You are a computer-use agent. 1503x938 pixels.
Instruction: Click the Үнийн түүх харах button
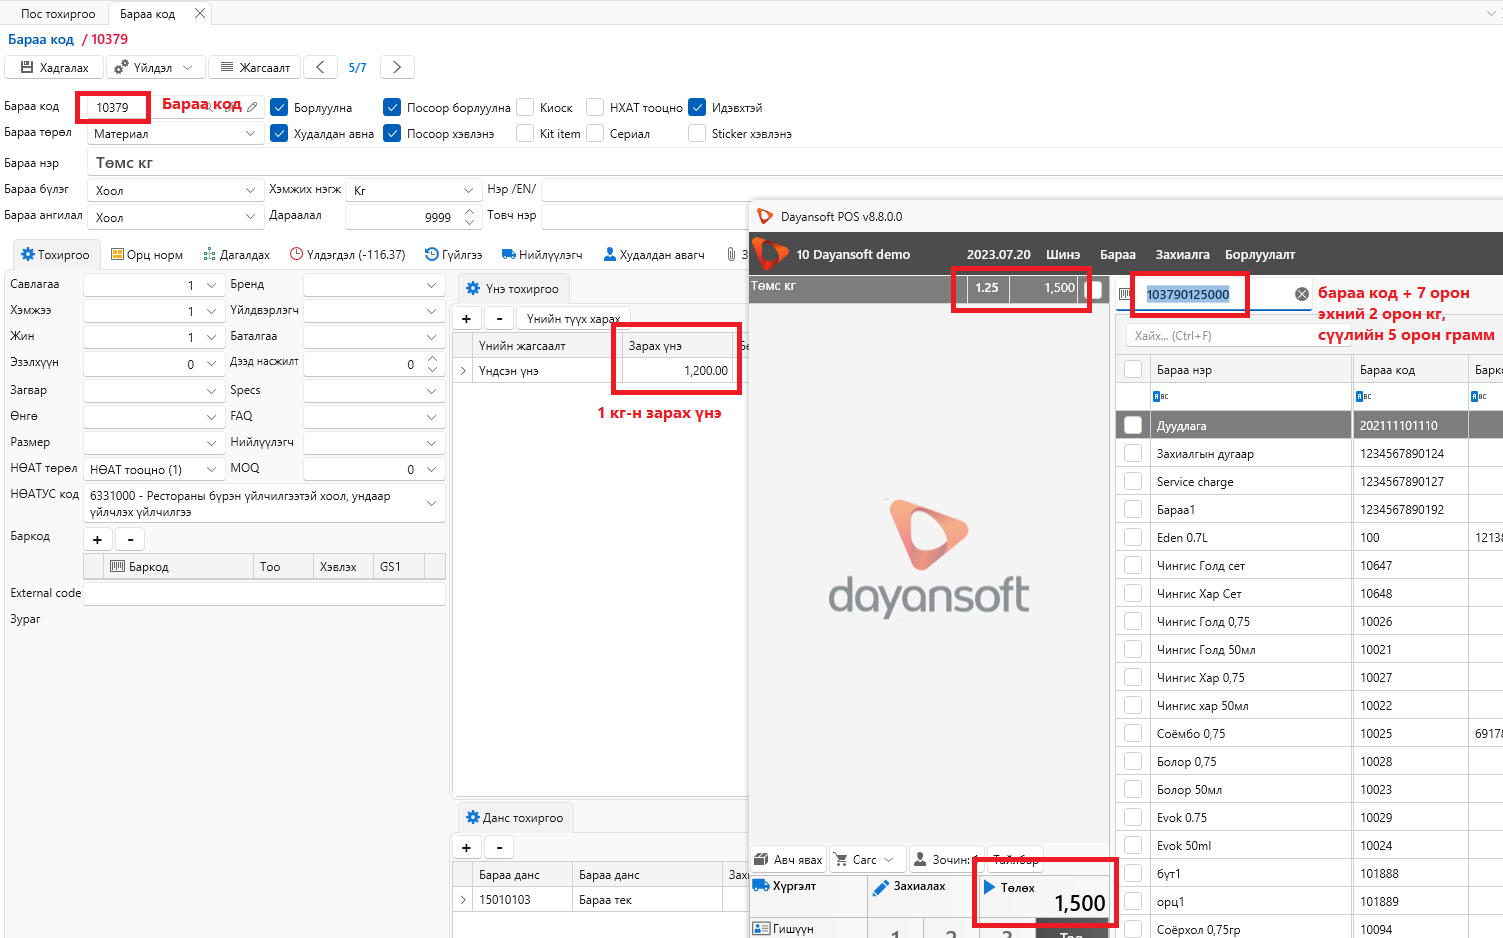[x=573, y=319]
